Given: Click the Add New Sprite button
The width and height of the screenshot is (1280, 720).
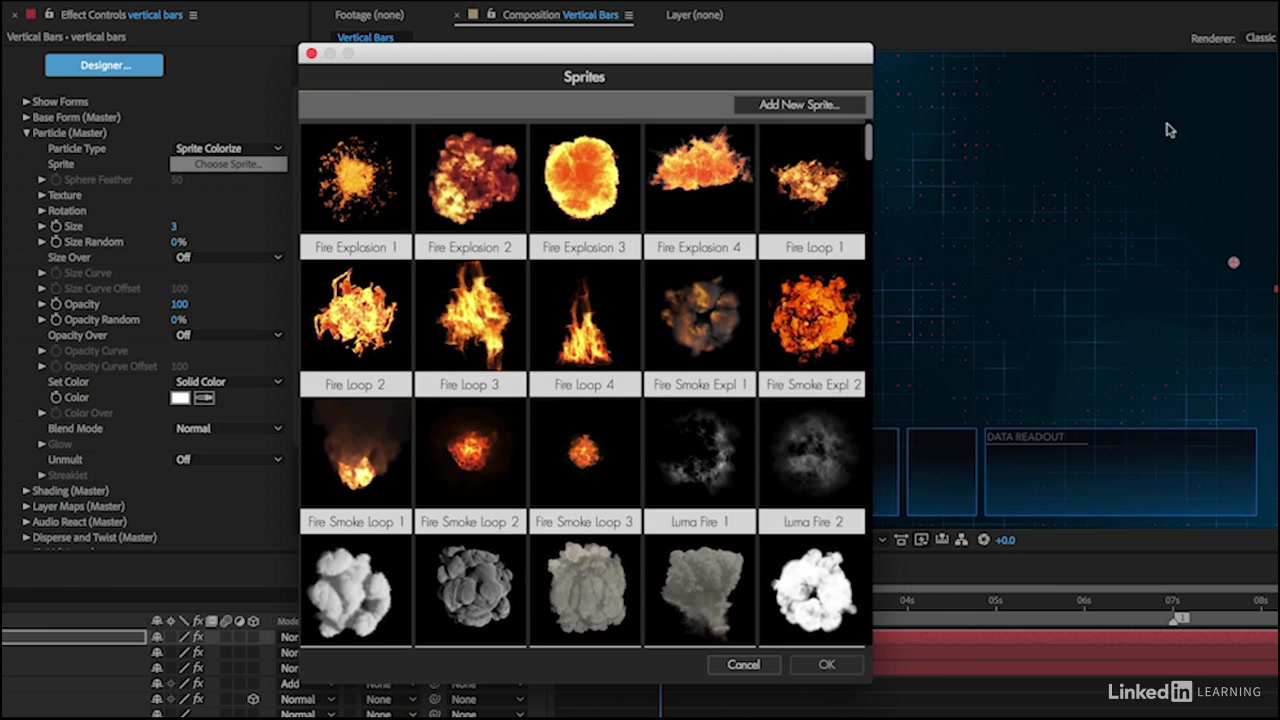Looking at the screenshot, I should pyautogui.click(x=798, y=105).
